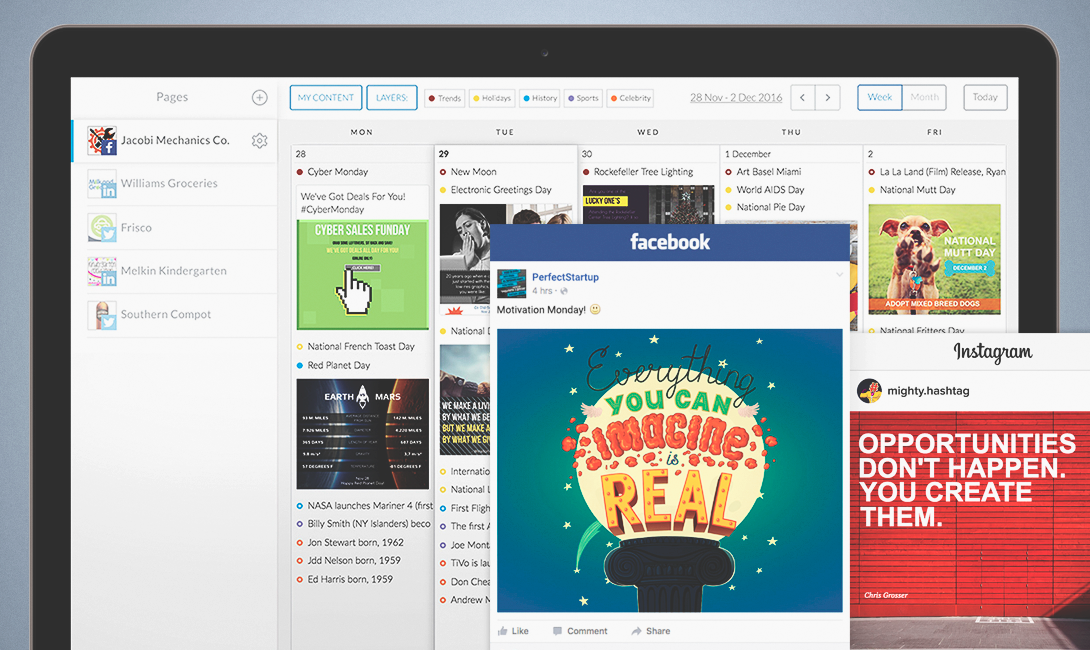Open the 'We've Got Deals For You!' post text
Image resolution: width=1090 pixels, height=650 pixels.
(x=353, y=203)
